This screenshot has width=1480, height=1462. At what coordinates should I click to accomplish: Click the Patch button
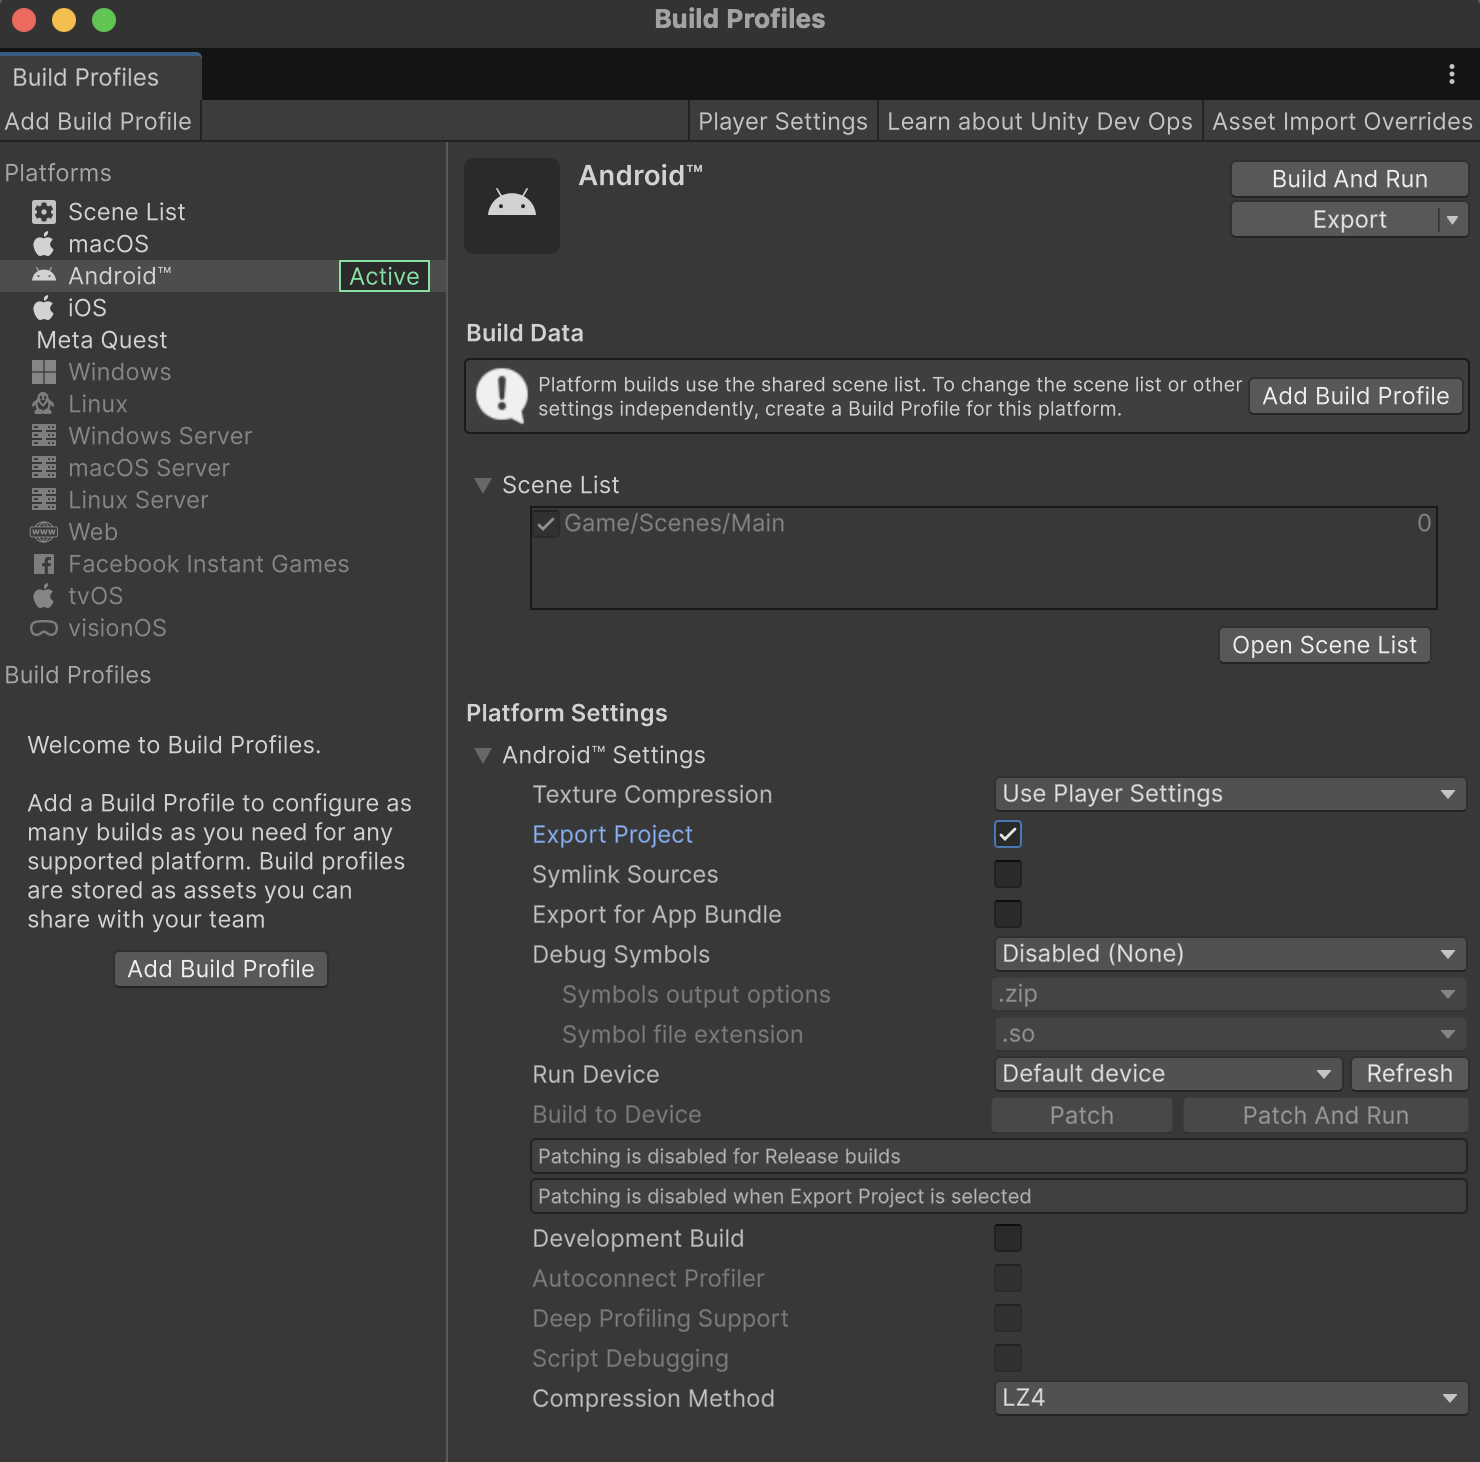point(1081,1115)
